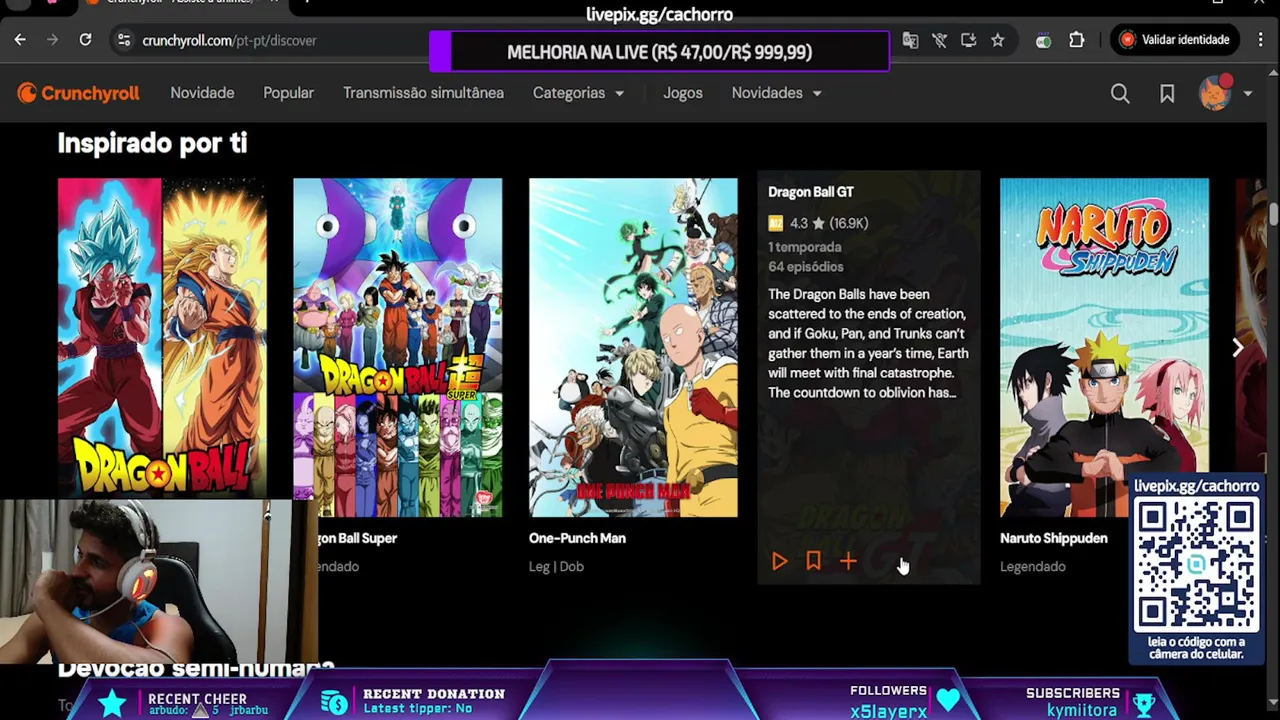Click the Leg | Dob label under One-Punch Man
Image resolution: width=1280 pixels, height=720 pixels.
point(556,566)
